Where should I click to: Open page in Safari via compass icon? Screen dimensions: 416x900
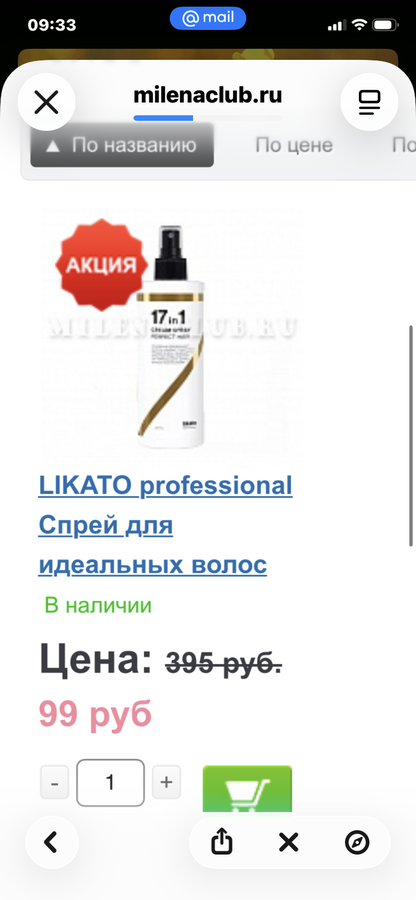coord(356,842)
